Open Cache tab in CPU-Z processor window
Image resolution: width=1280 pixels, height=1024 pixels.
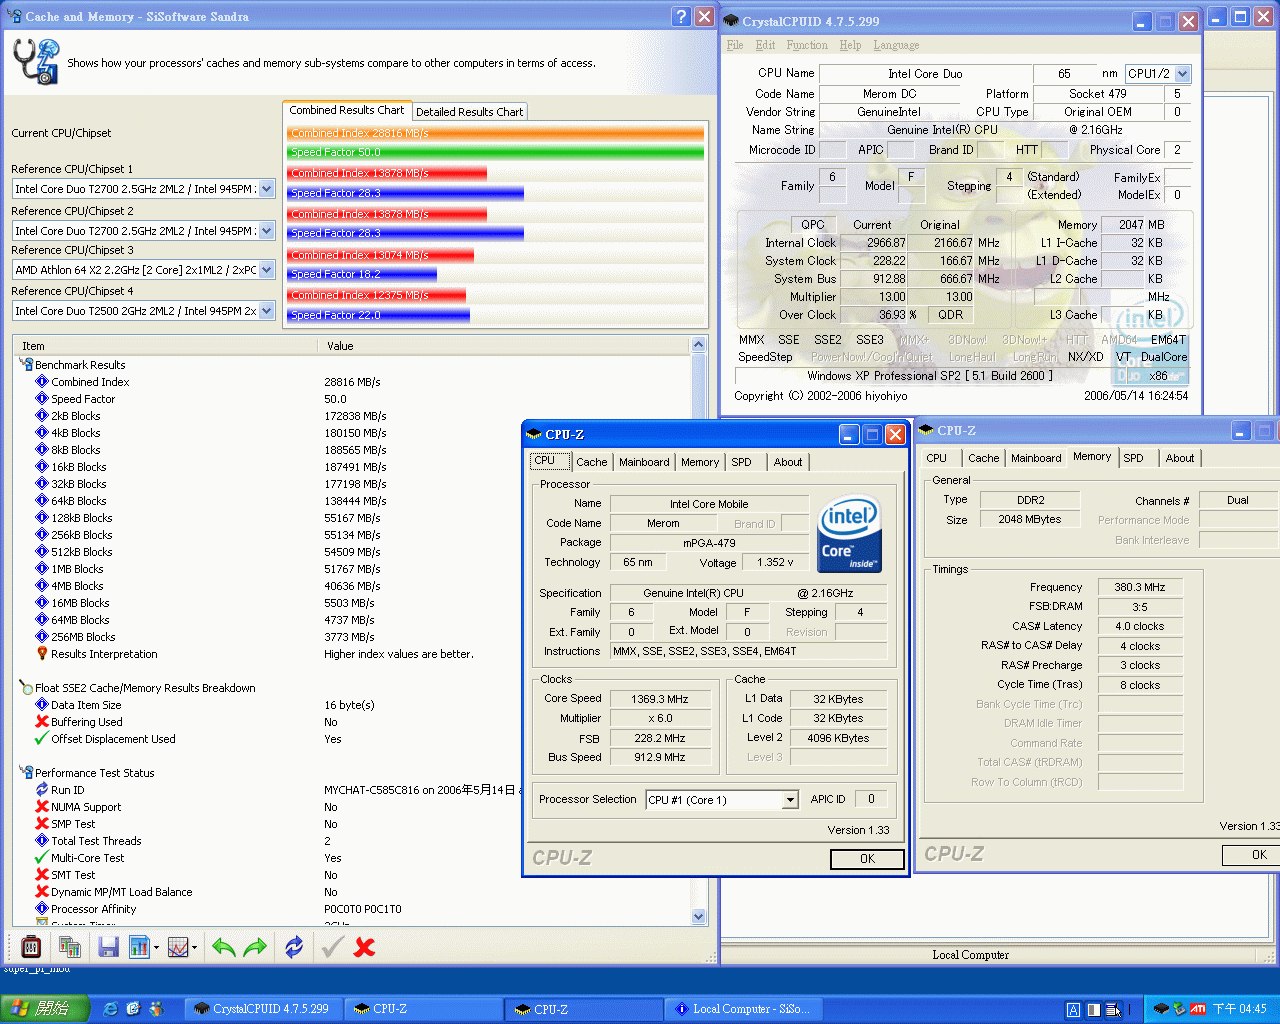[591, 462]
